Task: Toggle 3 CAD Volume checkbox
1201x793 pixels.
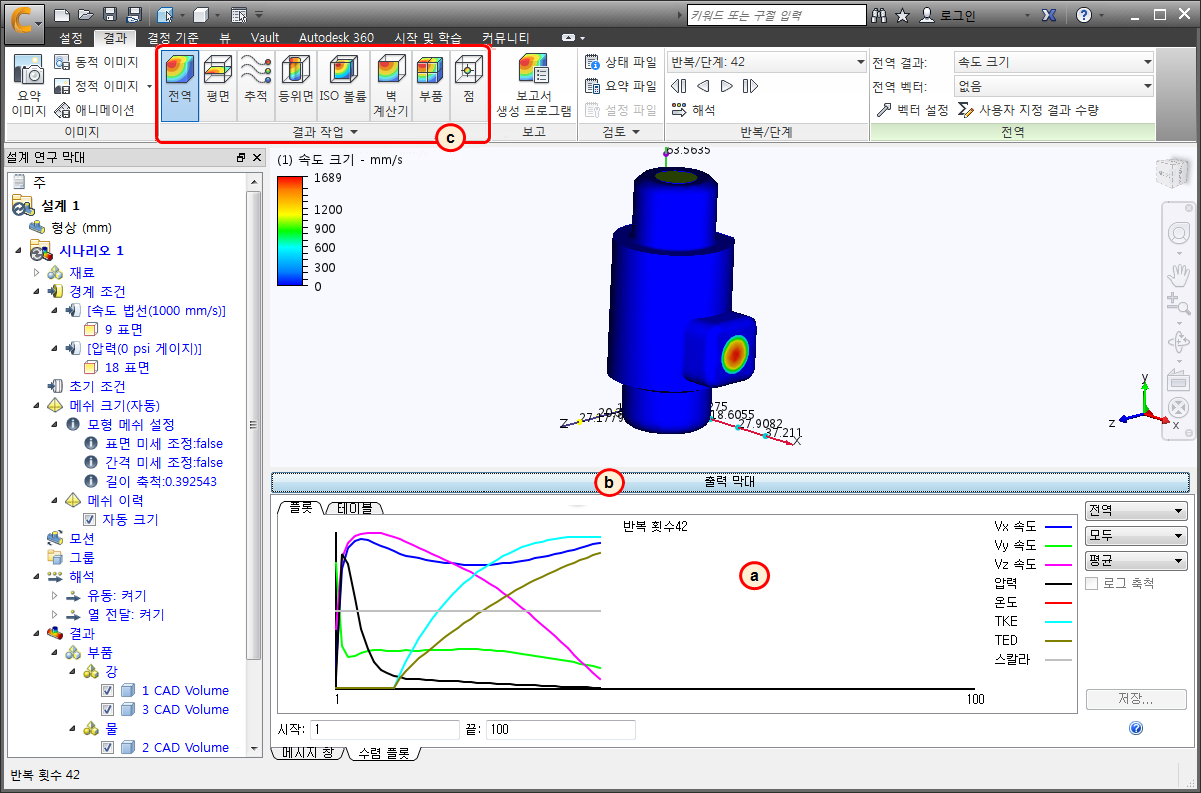Action: pyautogui.click(x=108, y=710)
